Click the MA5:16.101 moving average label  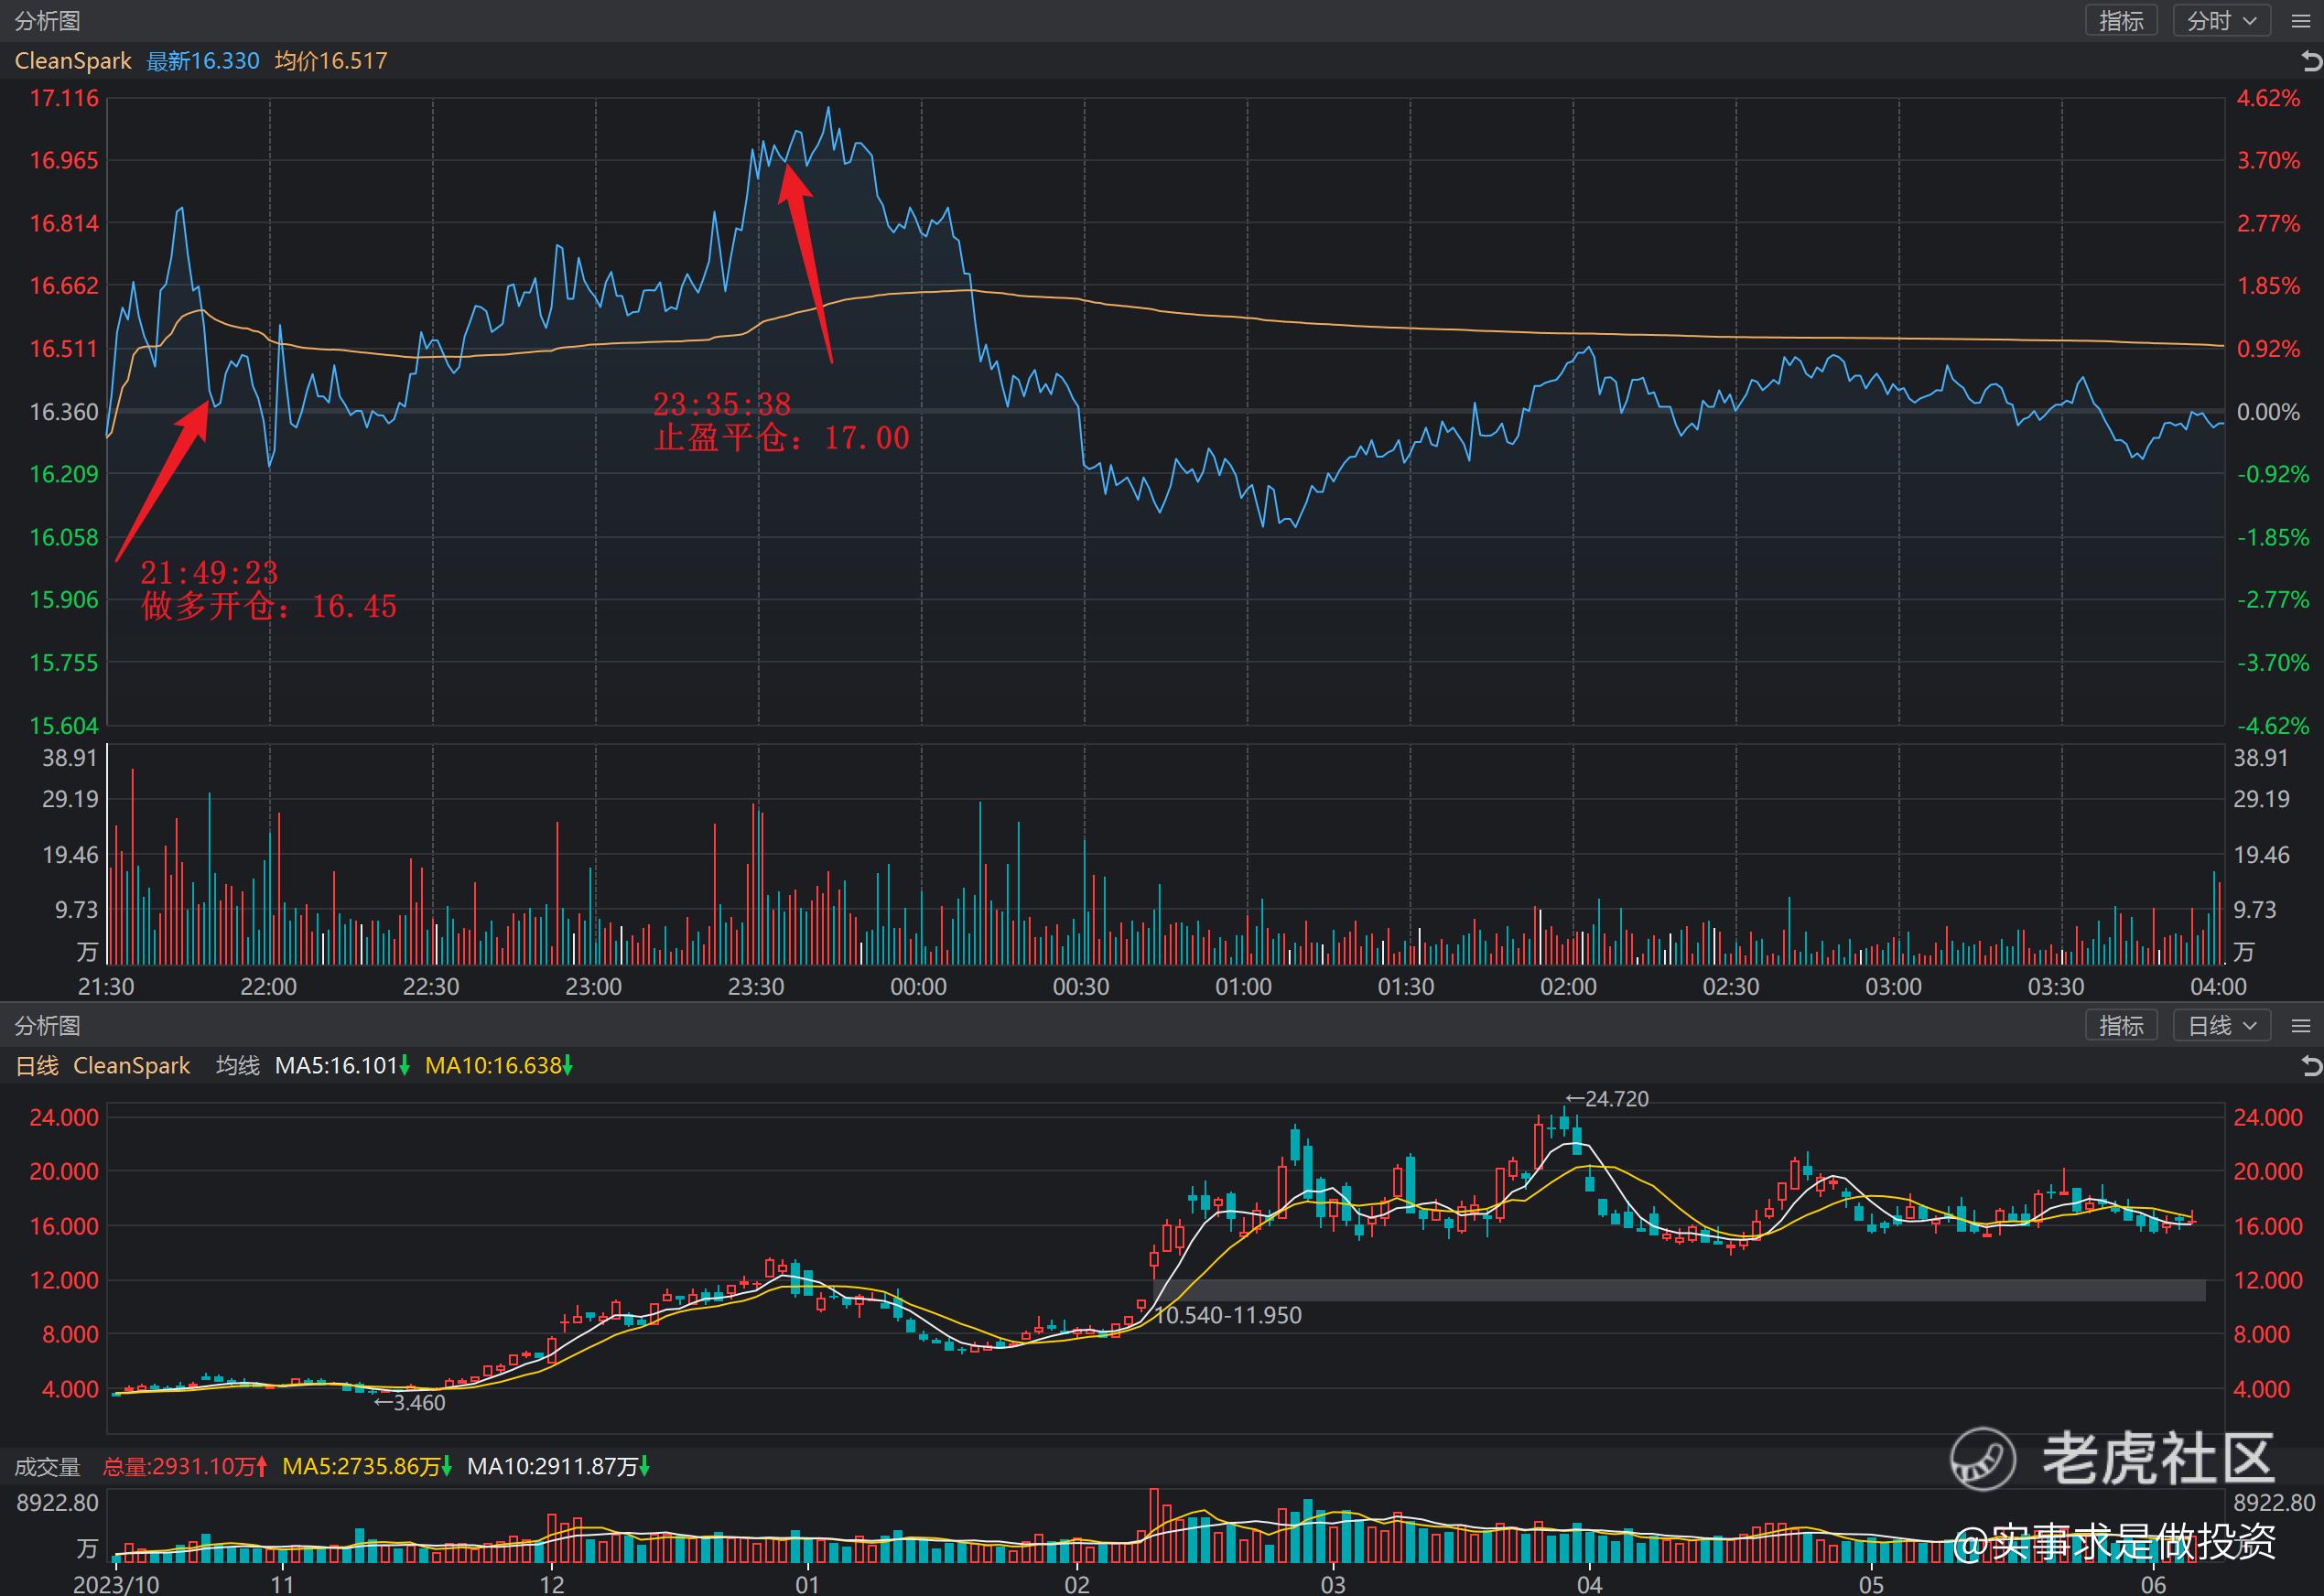(x=341, y=1066)
